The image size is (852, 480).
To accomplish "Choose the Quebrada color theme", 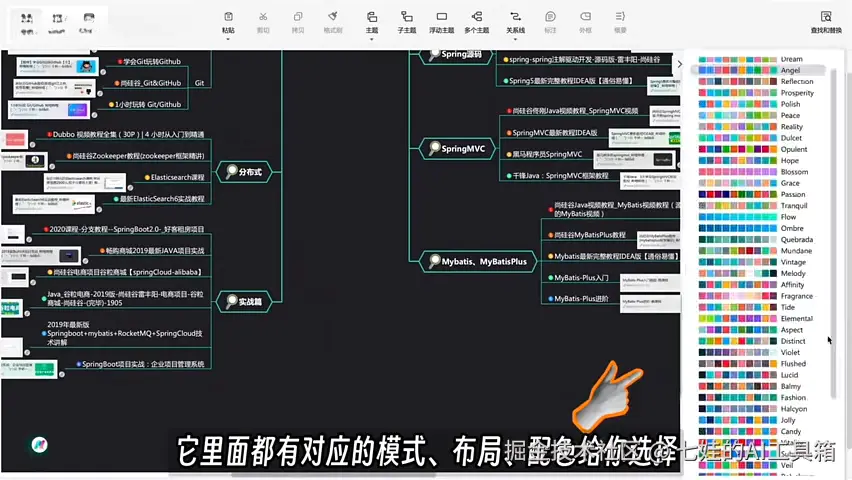I will 756,240.
